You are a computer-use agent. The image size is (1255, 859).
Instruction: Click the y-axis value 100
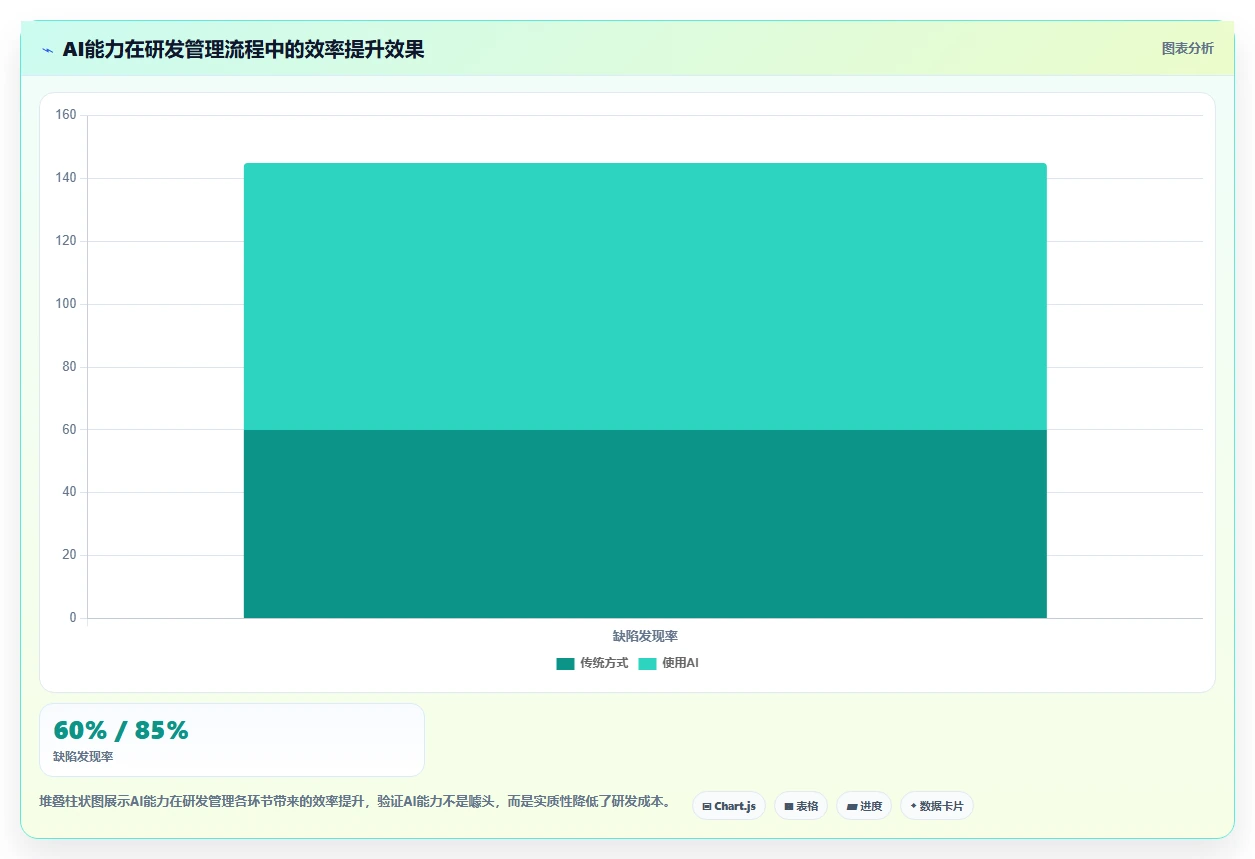click(66, 304)
